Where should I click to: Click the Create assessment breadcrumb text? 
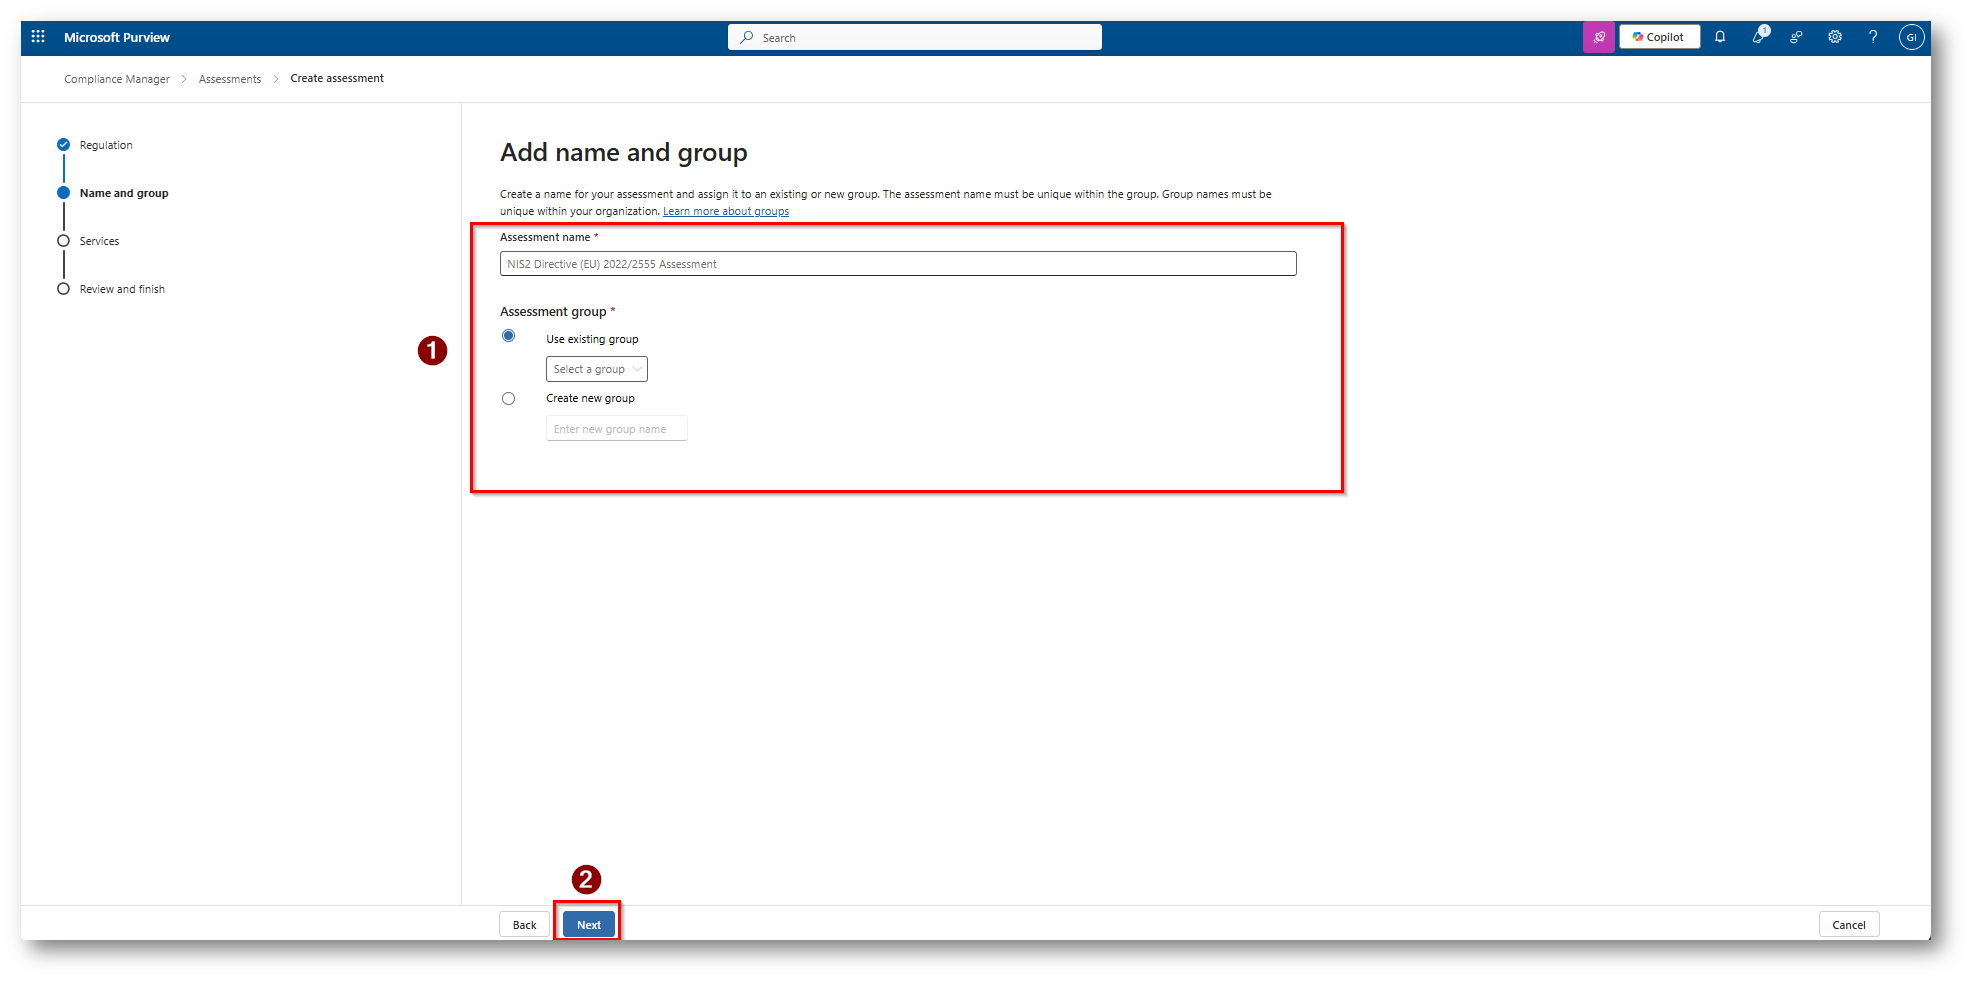click(x=337, y=78)
